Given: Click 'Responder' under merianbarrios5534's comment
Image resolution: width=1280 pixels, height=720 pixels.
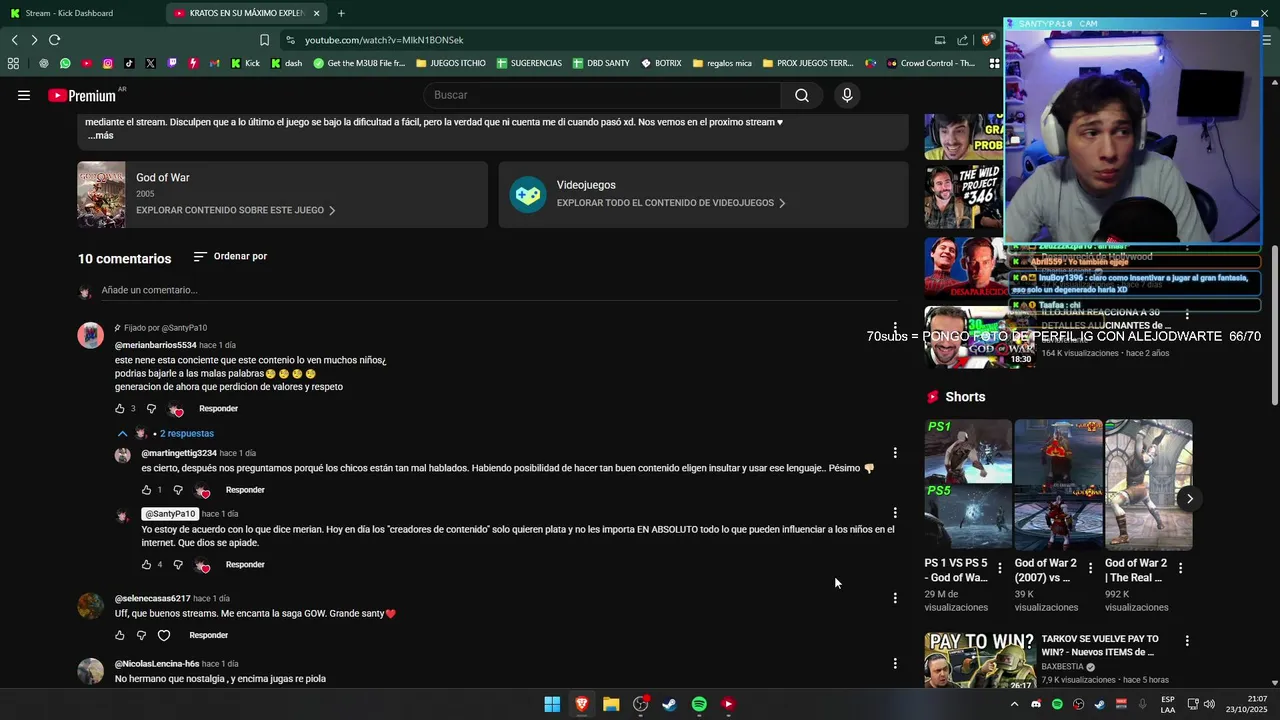Looking at the screenshot, I should [x=218, y=409].
